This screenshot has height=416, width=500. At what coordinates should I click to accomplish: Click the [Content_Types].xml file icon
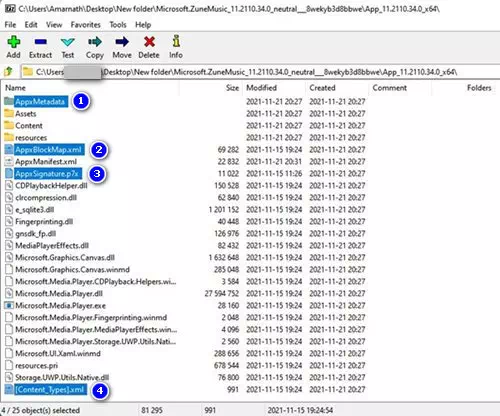[x=9, y=390]
